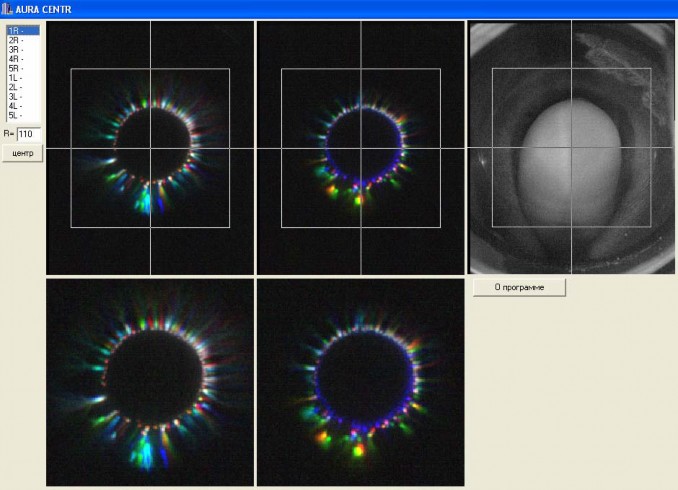Click the R= radius input field

point(28,134)
